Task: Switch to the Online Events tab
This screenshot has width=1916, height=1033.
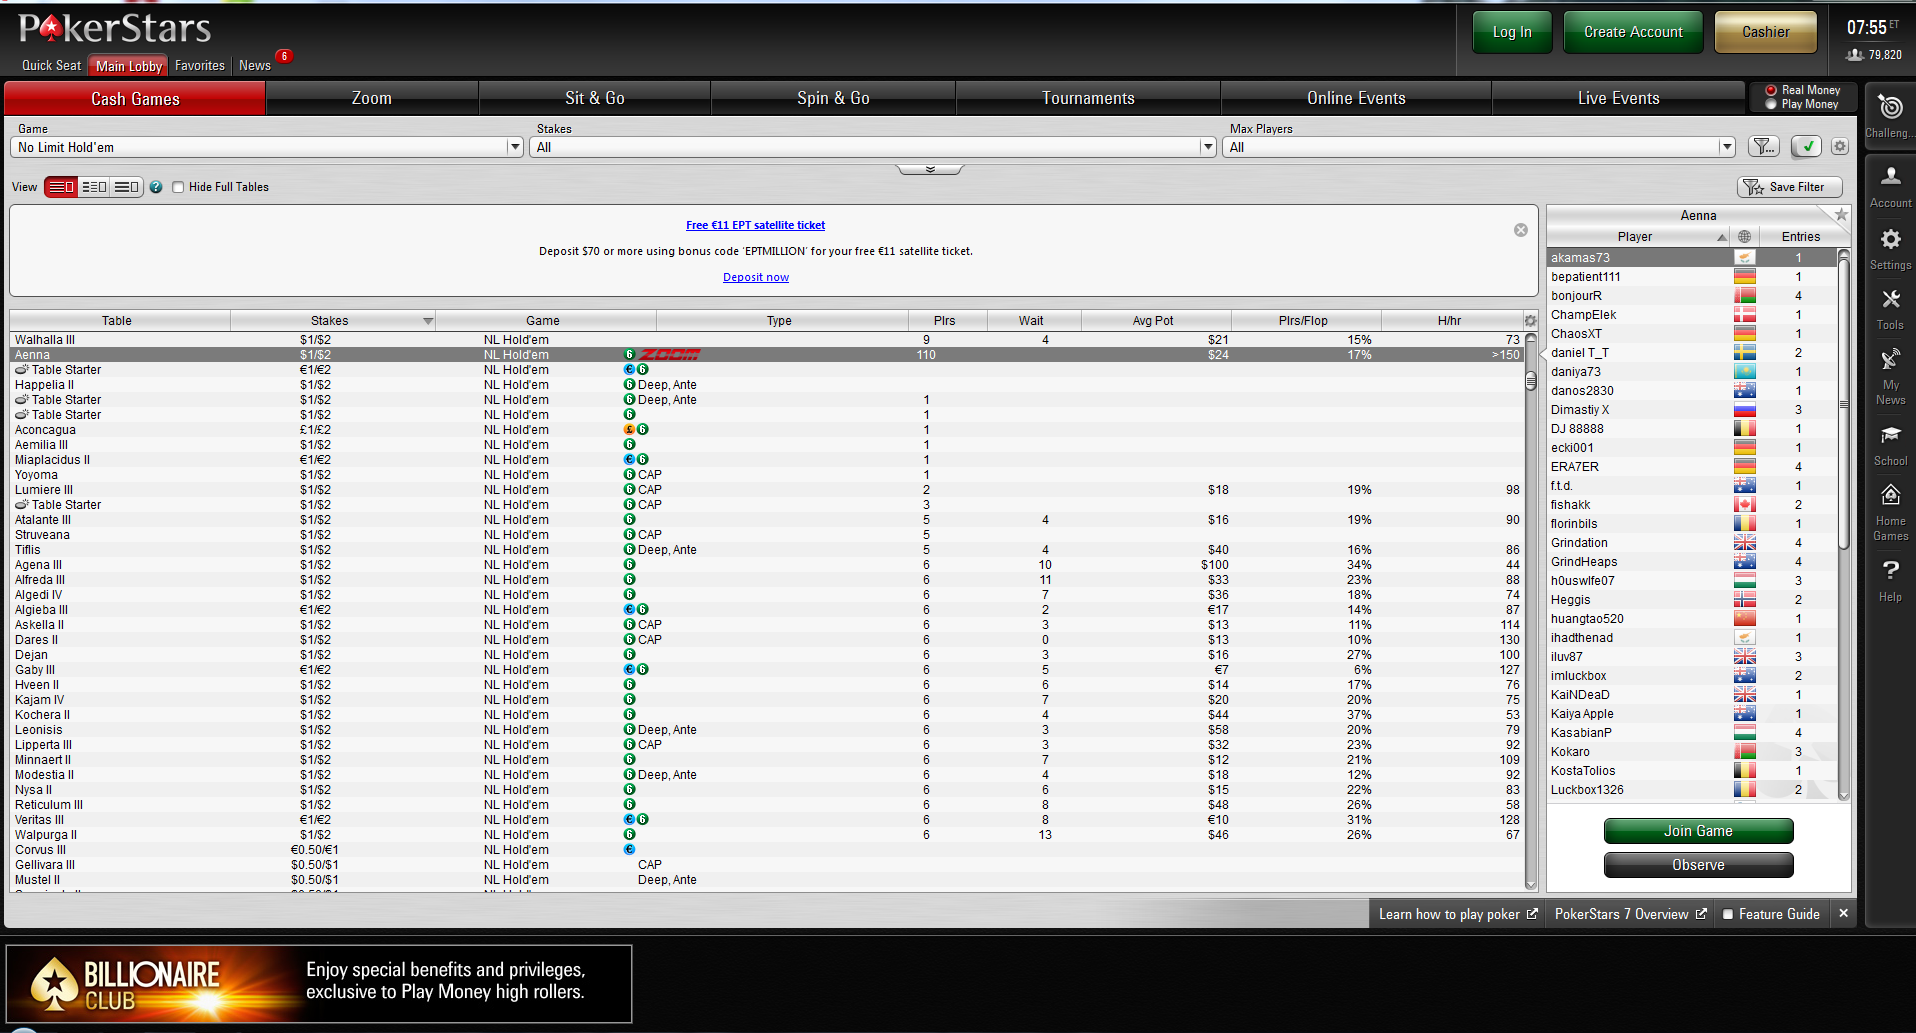Action: [x=1356, y=98]
